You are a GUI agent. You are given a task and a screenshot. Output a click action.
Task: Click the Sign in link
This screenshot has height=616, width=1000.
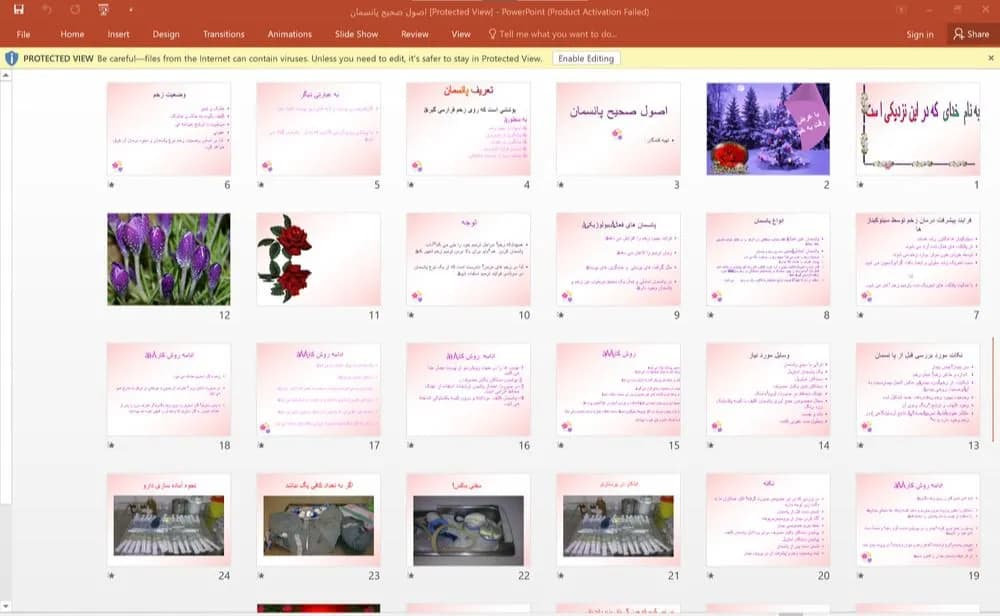click(920, 34)
